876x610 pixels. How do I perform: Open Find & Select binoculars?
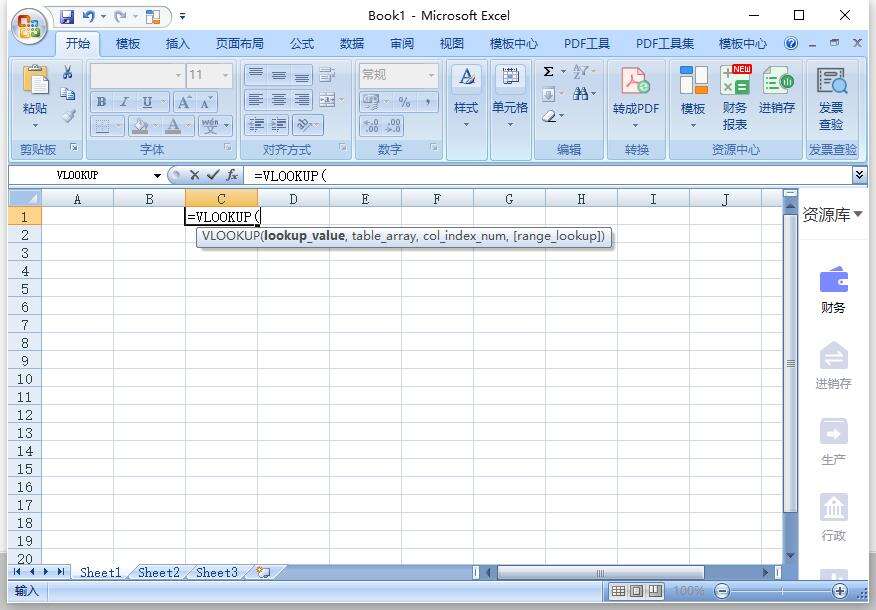[580, 94]
